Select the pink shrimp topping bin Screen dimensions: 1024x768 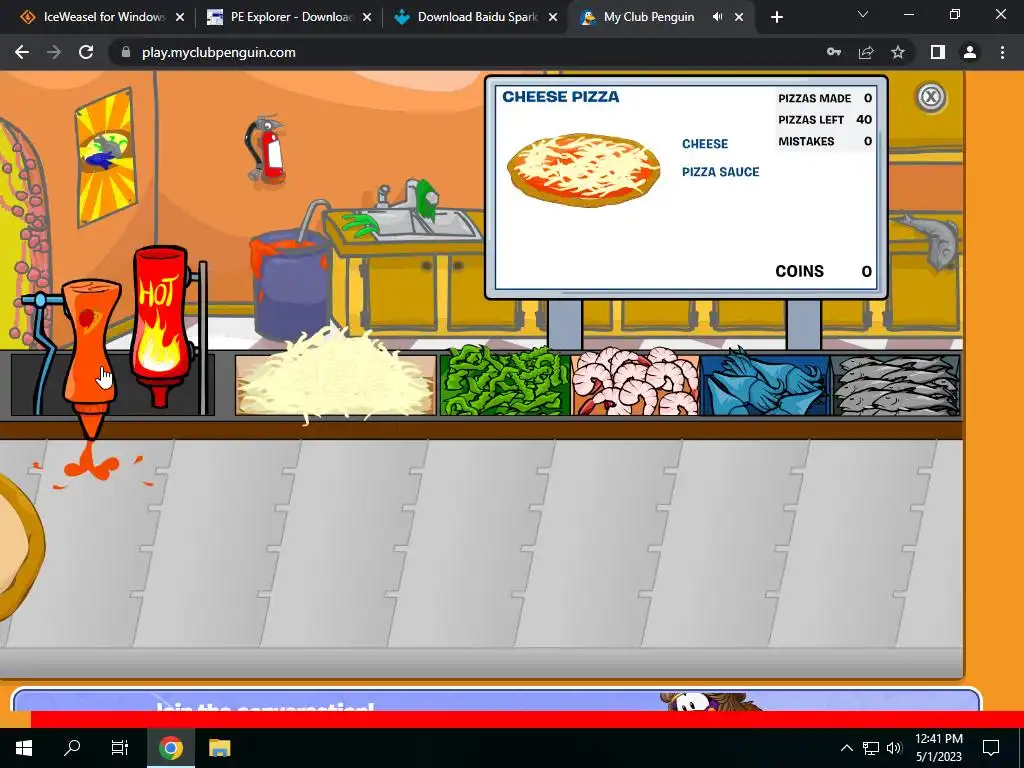pyautogui.click(x=635, y=382)
